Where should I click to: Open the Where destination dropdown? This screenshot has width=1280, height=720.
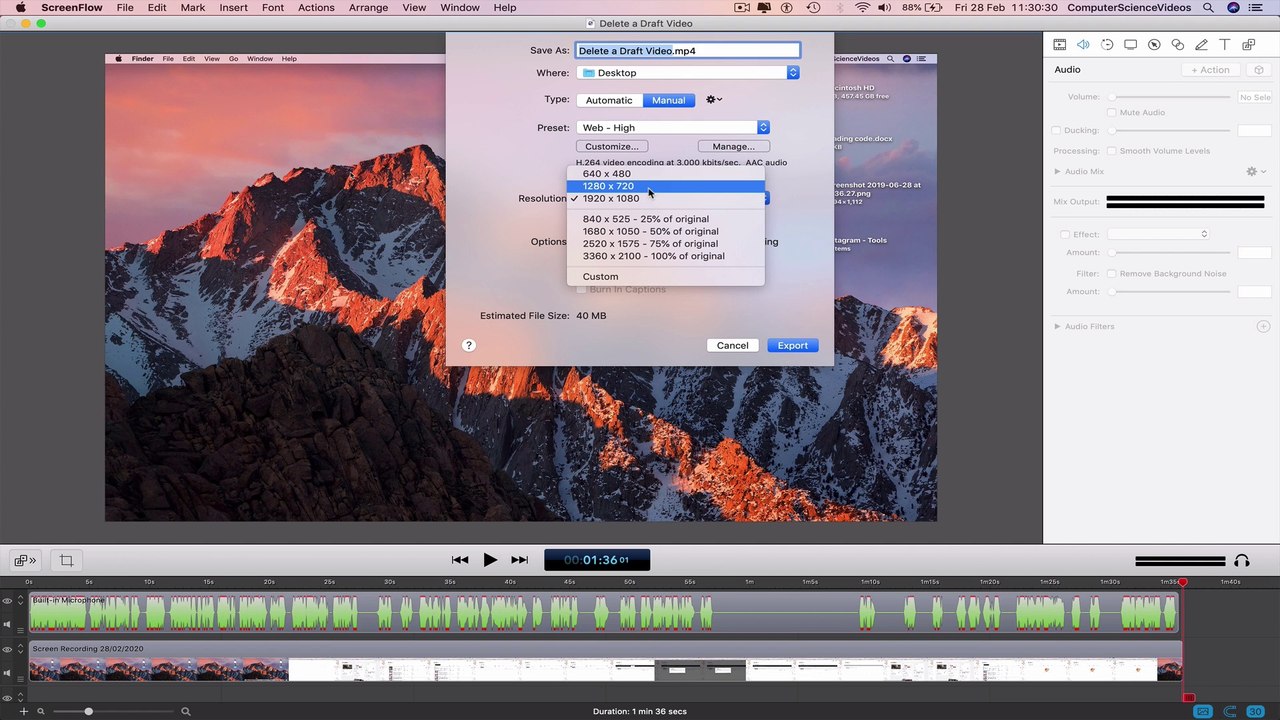[x=688, y=73]
